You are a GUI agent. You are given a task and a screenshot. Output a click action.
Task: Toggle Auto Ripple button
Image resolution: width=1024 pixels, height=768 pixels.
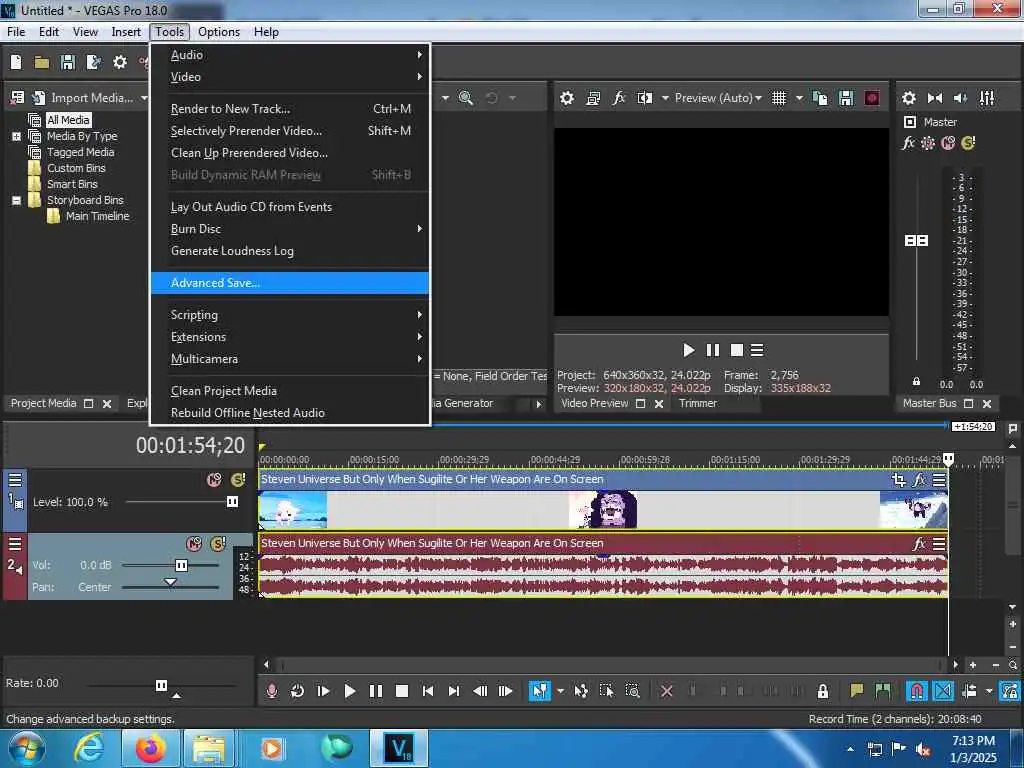[x=969, y=691]
